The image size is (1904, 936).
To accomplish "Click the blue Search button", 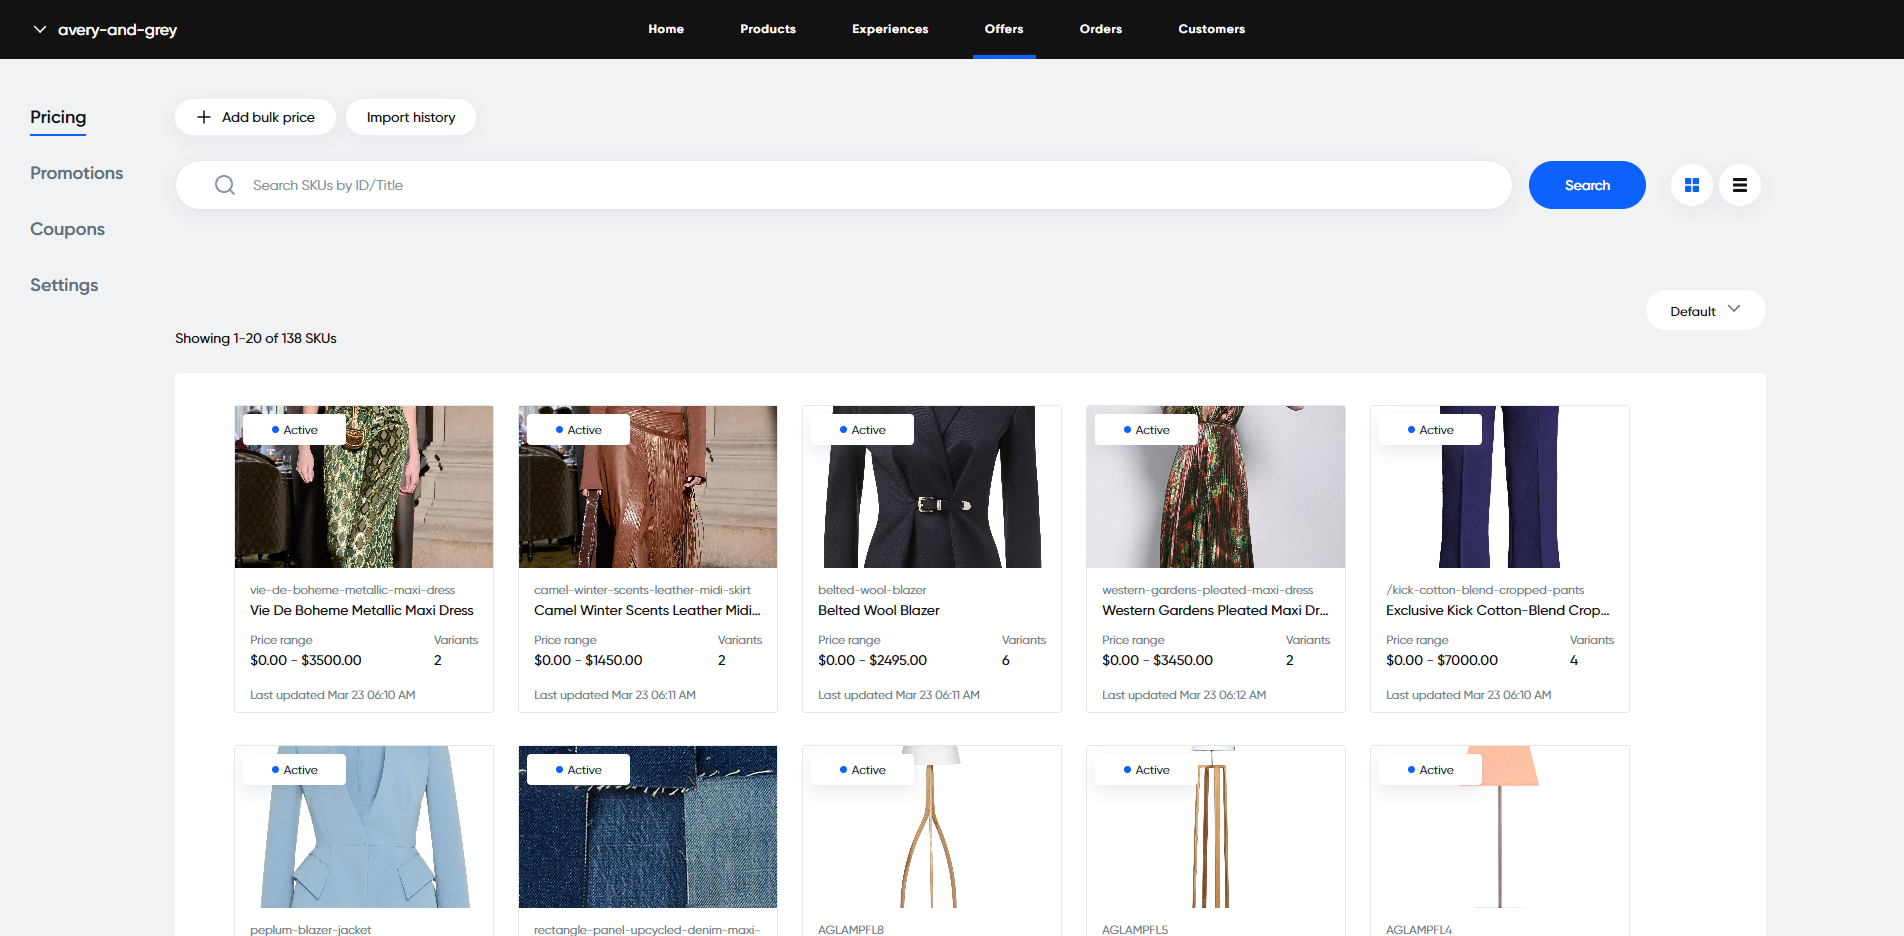I will coord(1587,185).
